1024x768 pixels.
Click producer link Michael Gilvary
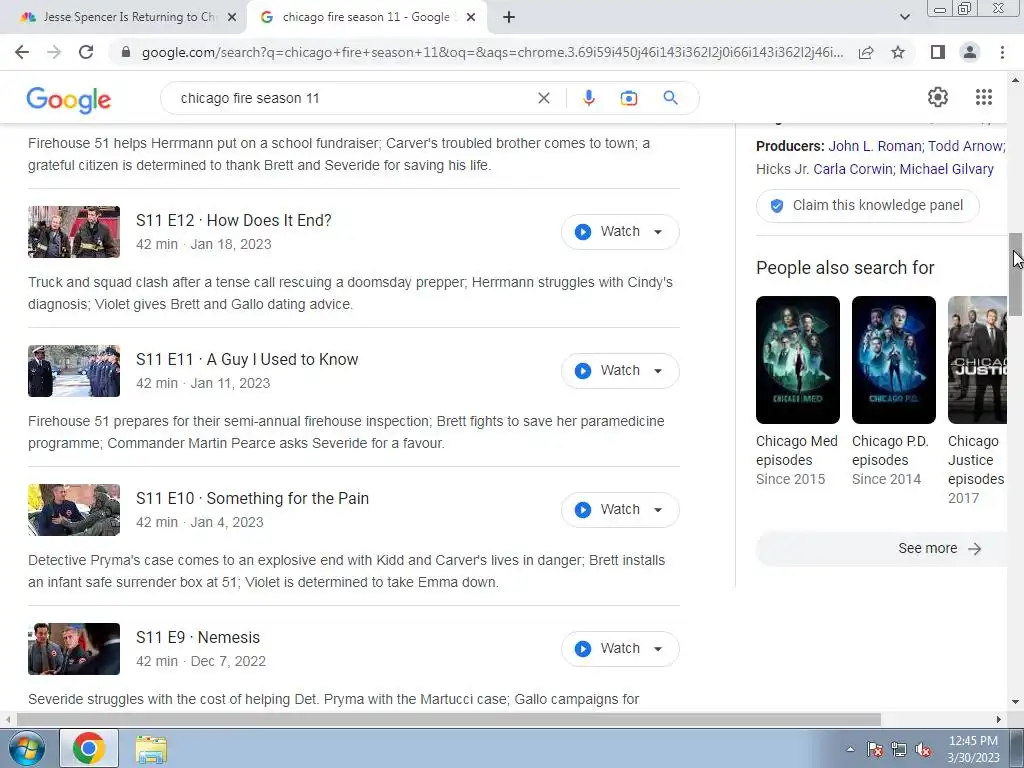click(947, 169)
